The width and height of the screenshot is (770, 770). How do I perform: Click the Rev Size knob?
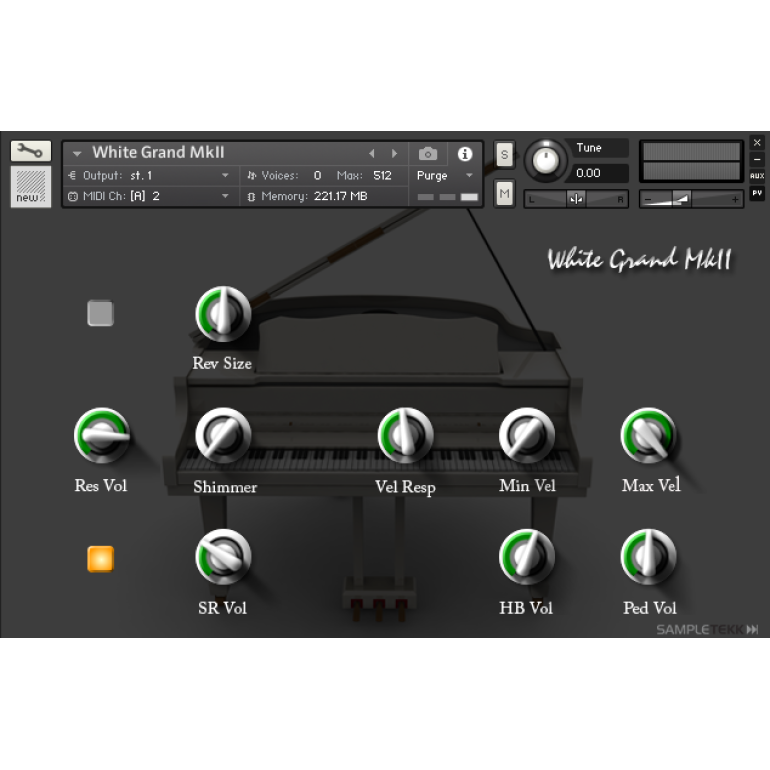[223, 313]
